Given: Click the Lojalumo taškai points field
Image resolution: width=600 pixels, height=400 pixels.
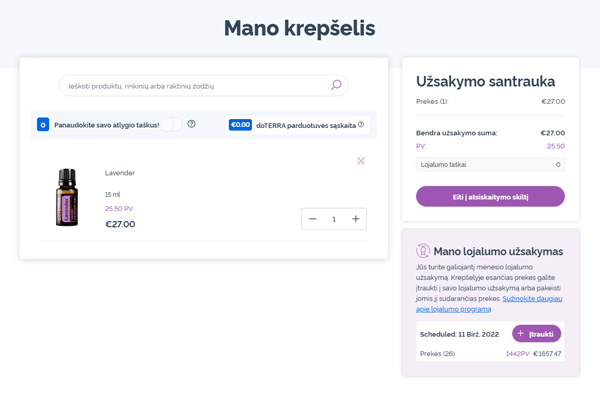Looking at the screenshot, I should (x=490, y=165).
